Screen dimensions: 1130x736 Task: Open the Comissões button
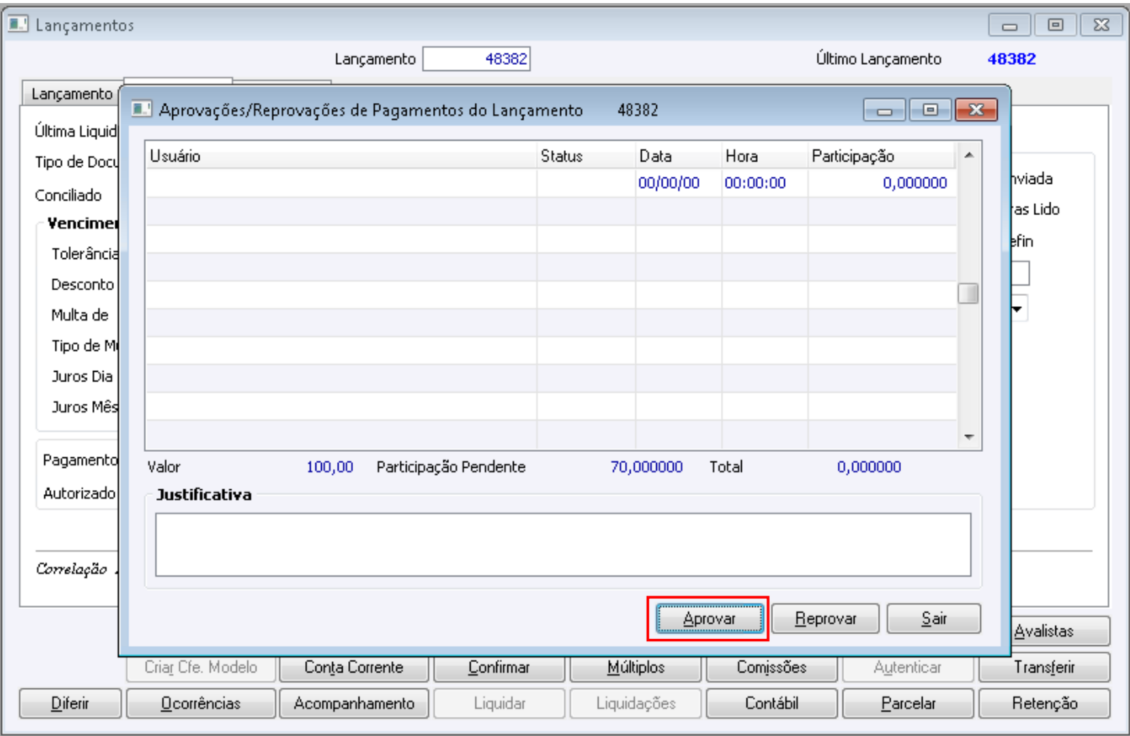pyautogui.click(x=771, y=668)
